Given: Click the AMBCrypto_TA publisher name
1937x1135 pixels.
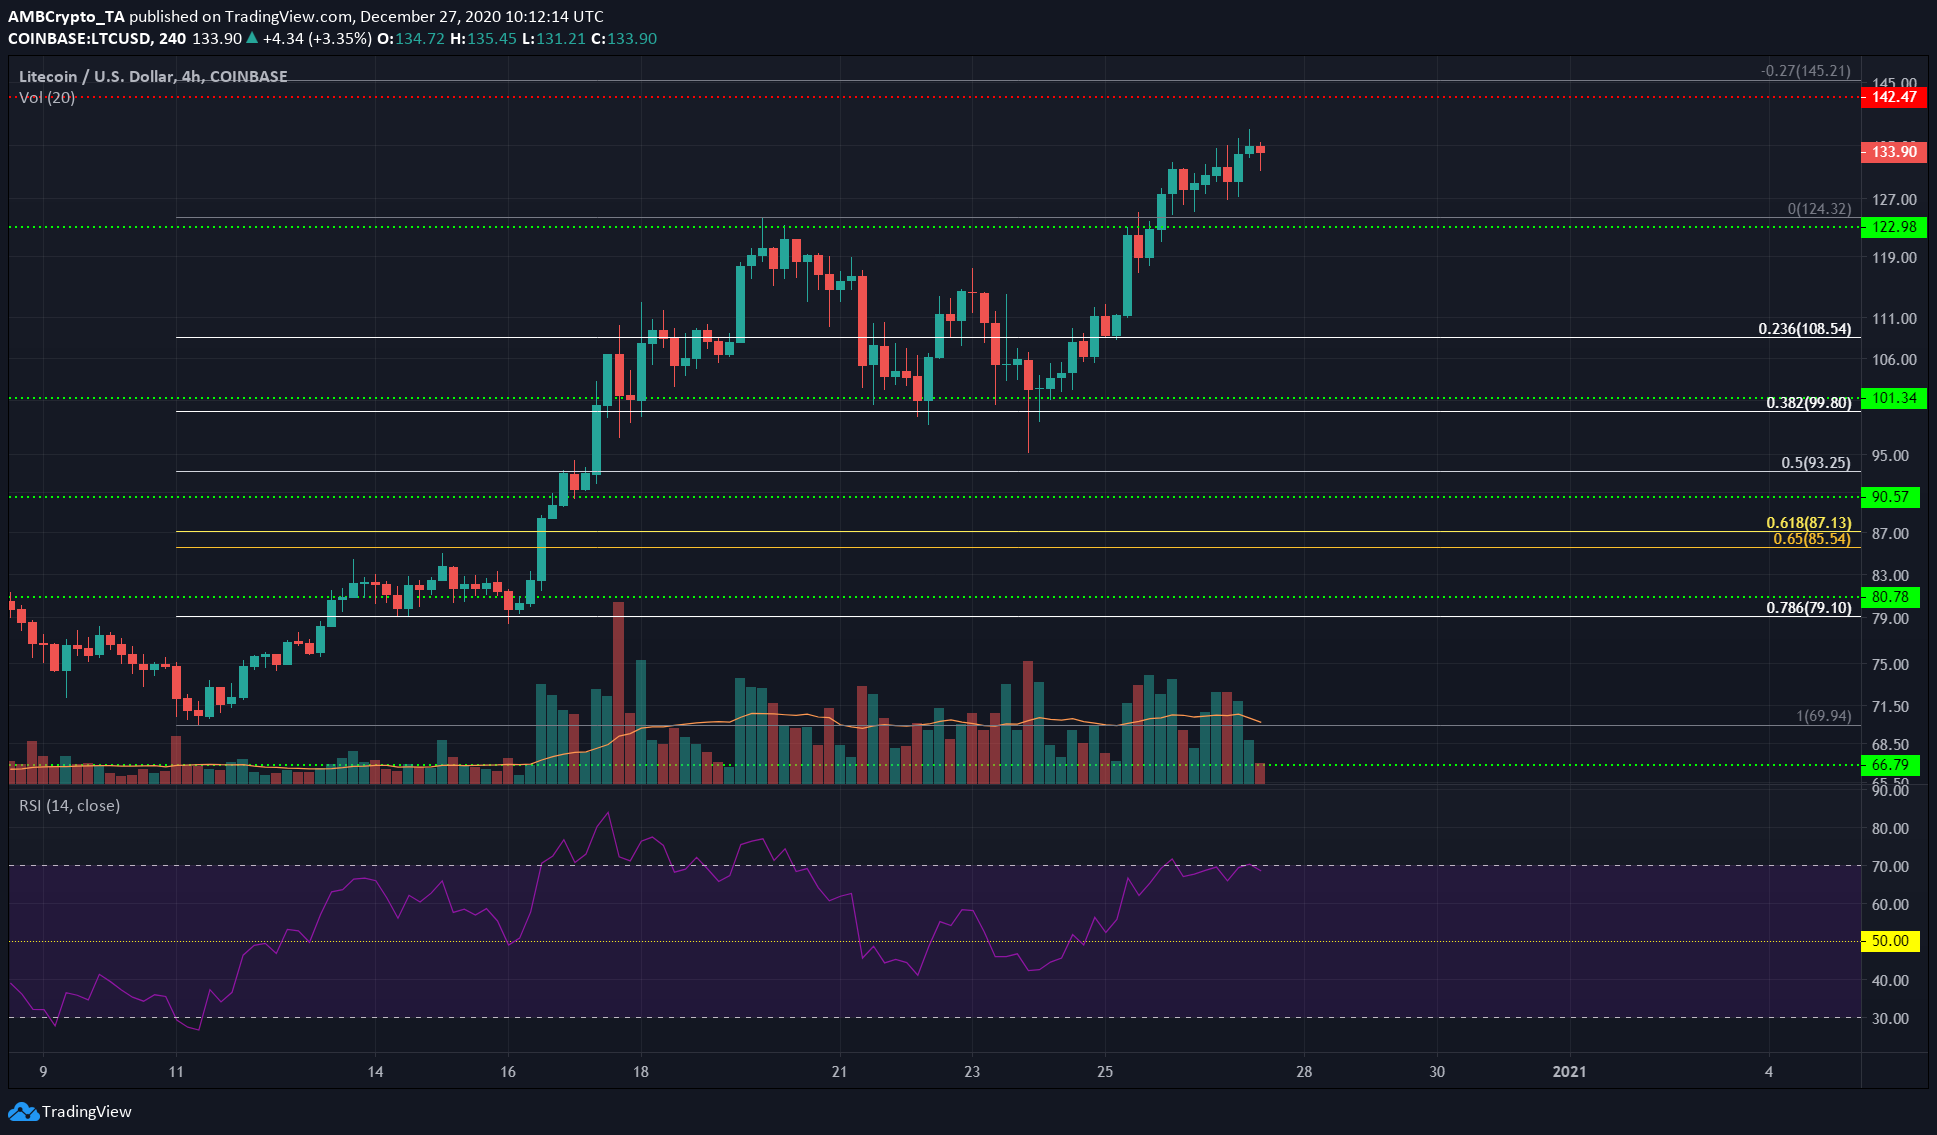Looking at the screenshot, I should coord(66,16).
